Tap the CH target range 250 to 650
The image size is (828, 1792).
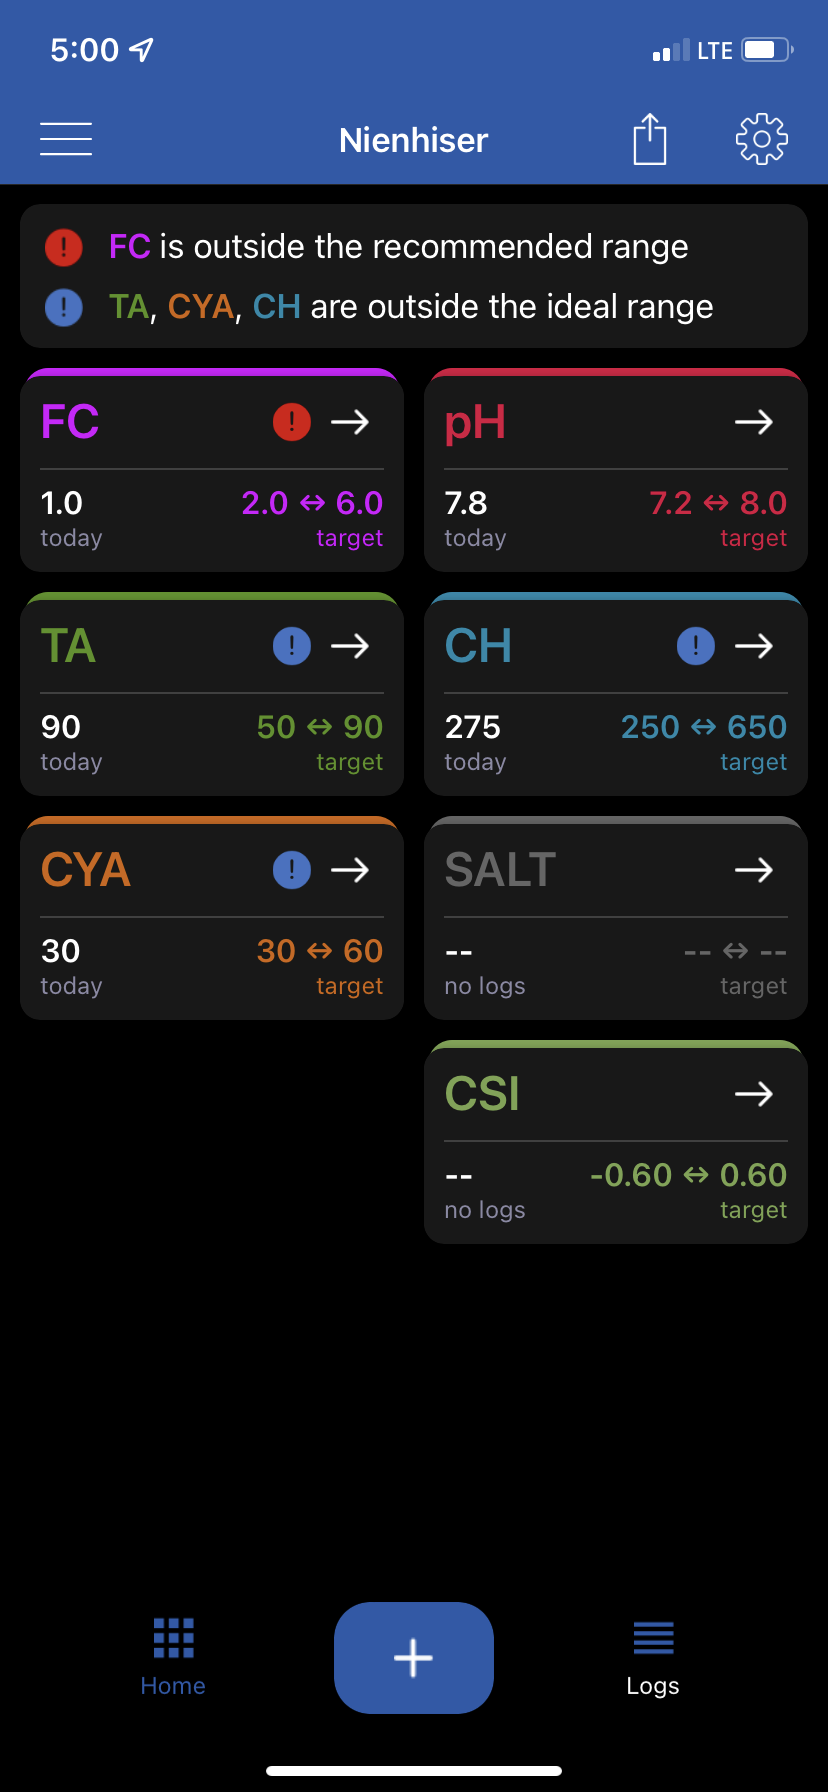[704, 727]
